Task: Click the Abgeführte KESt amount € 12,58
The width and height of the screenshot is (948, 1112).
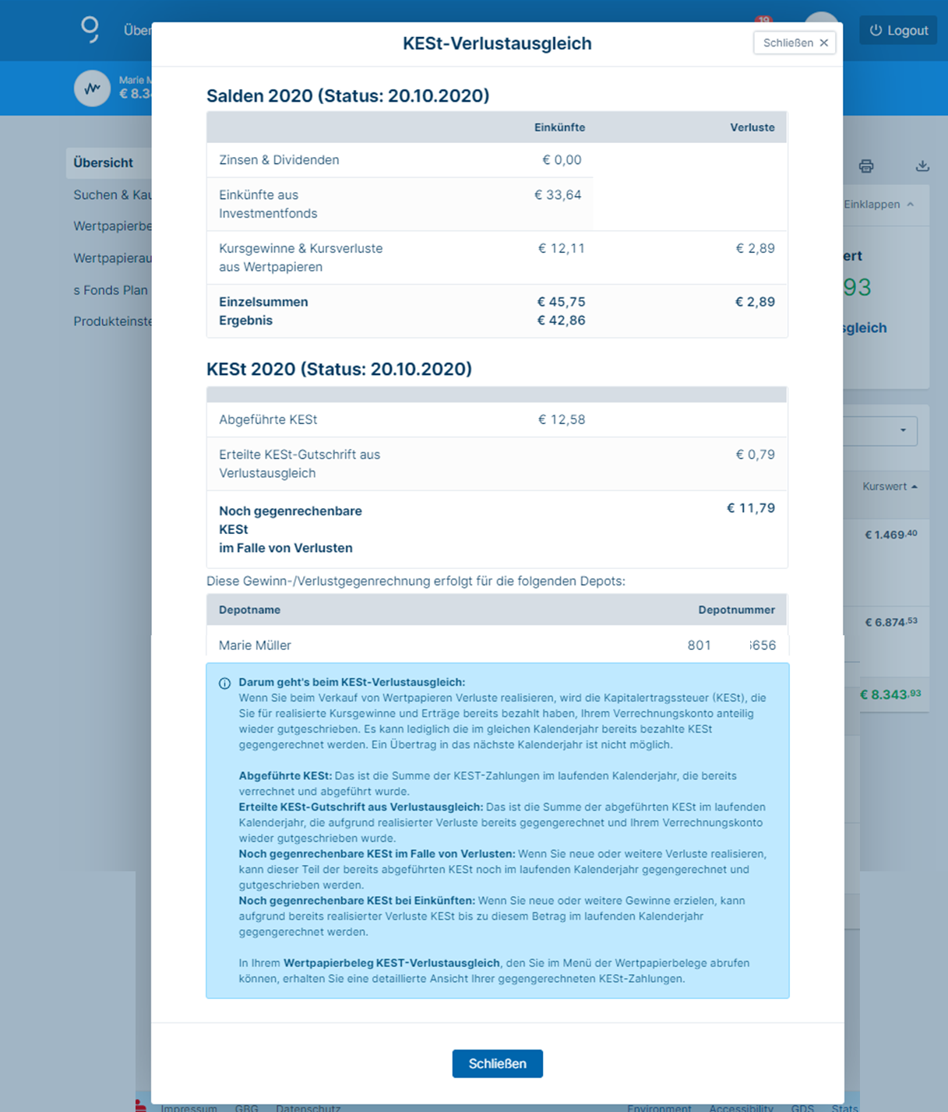Action: 562,420
